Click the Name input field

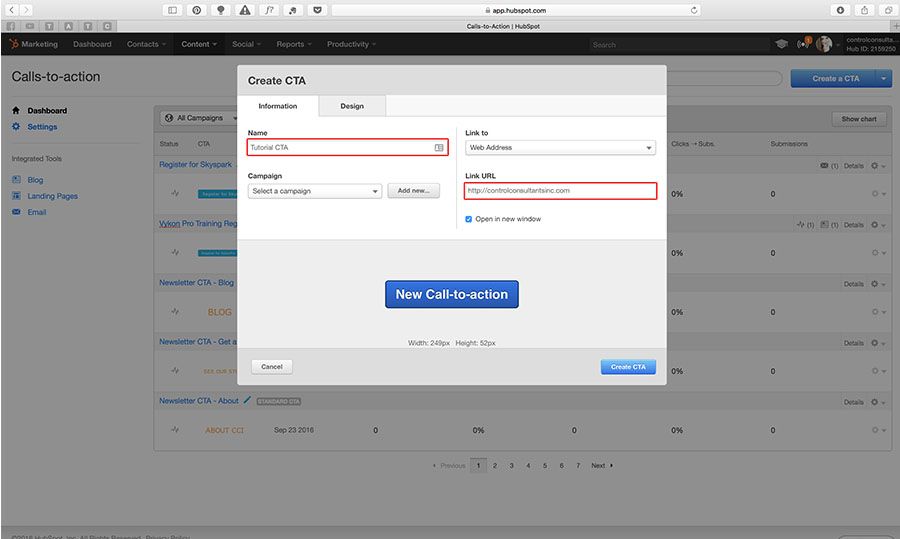coord(348,148)
